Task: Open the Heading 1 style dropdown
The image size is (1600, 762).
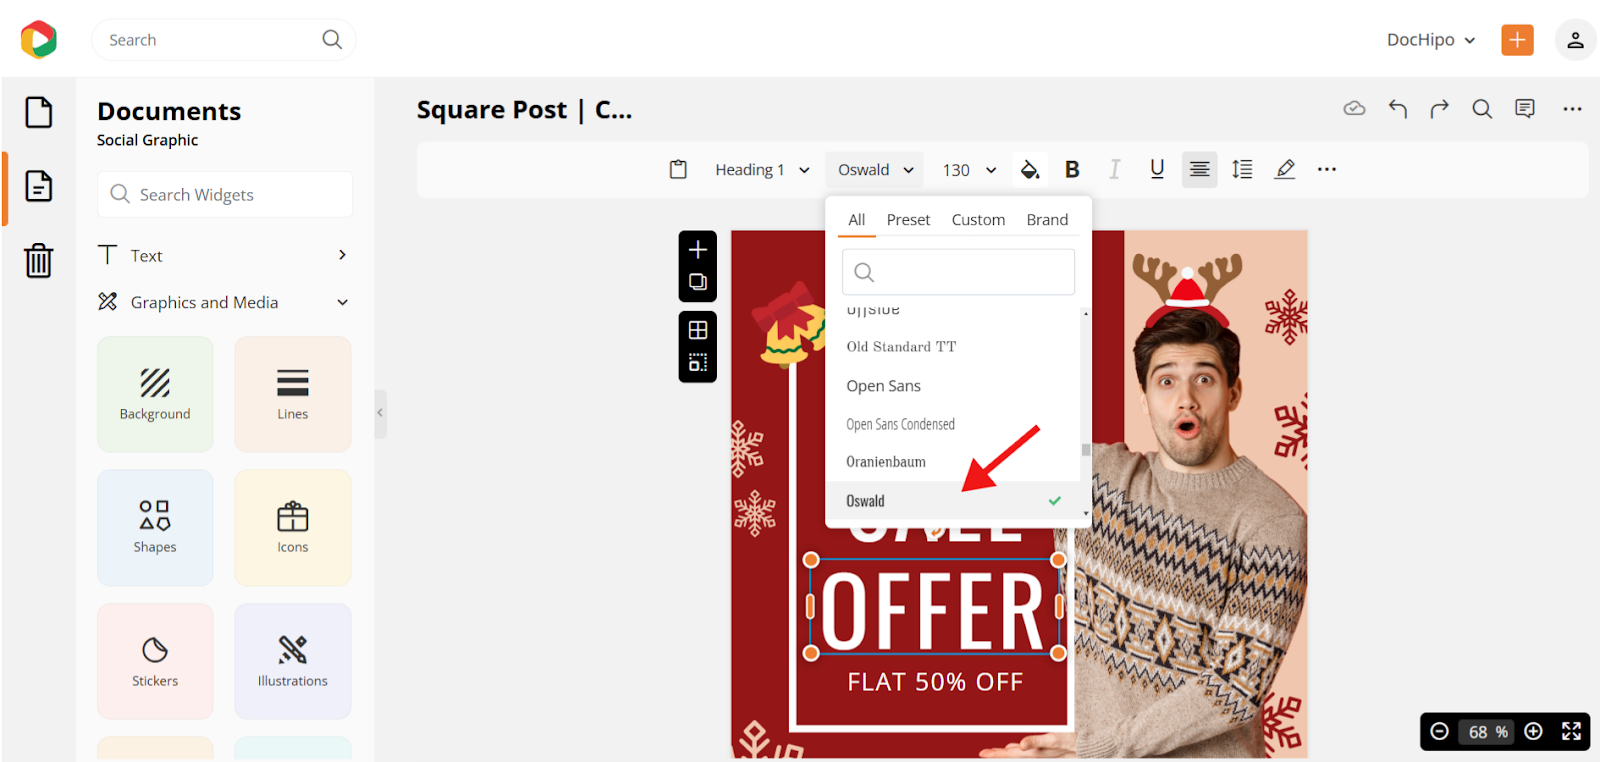Action: point(762,170)
